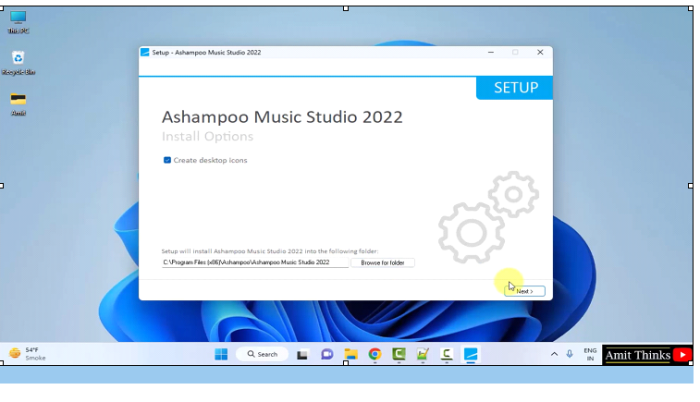Click the white C taskbar app icon

click(x=446, y=354)
